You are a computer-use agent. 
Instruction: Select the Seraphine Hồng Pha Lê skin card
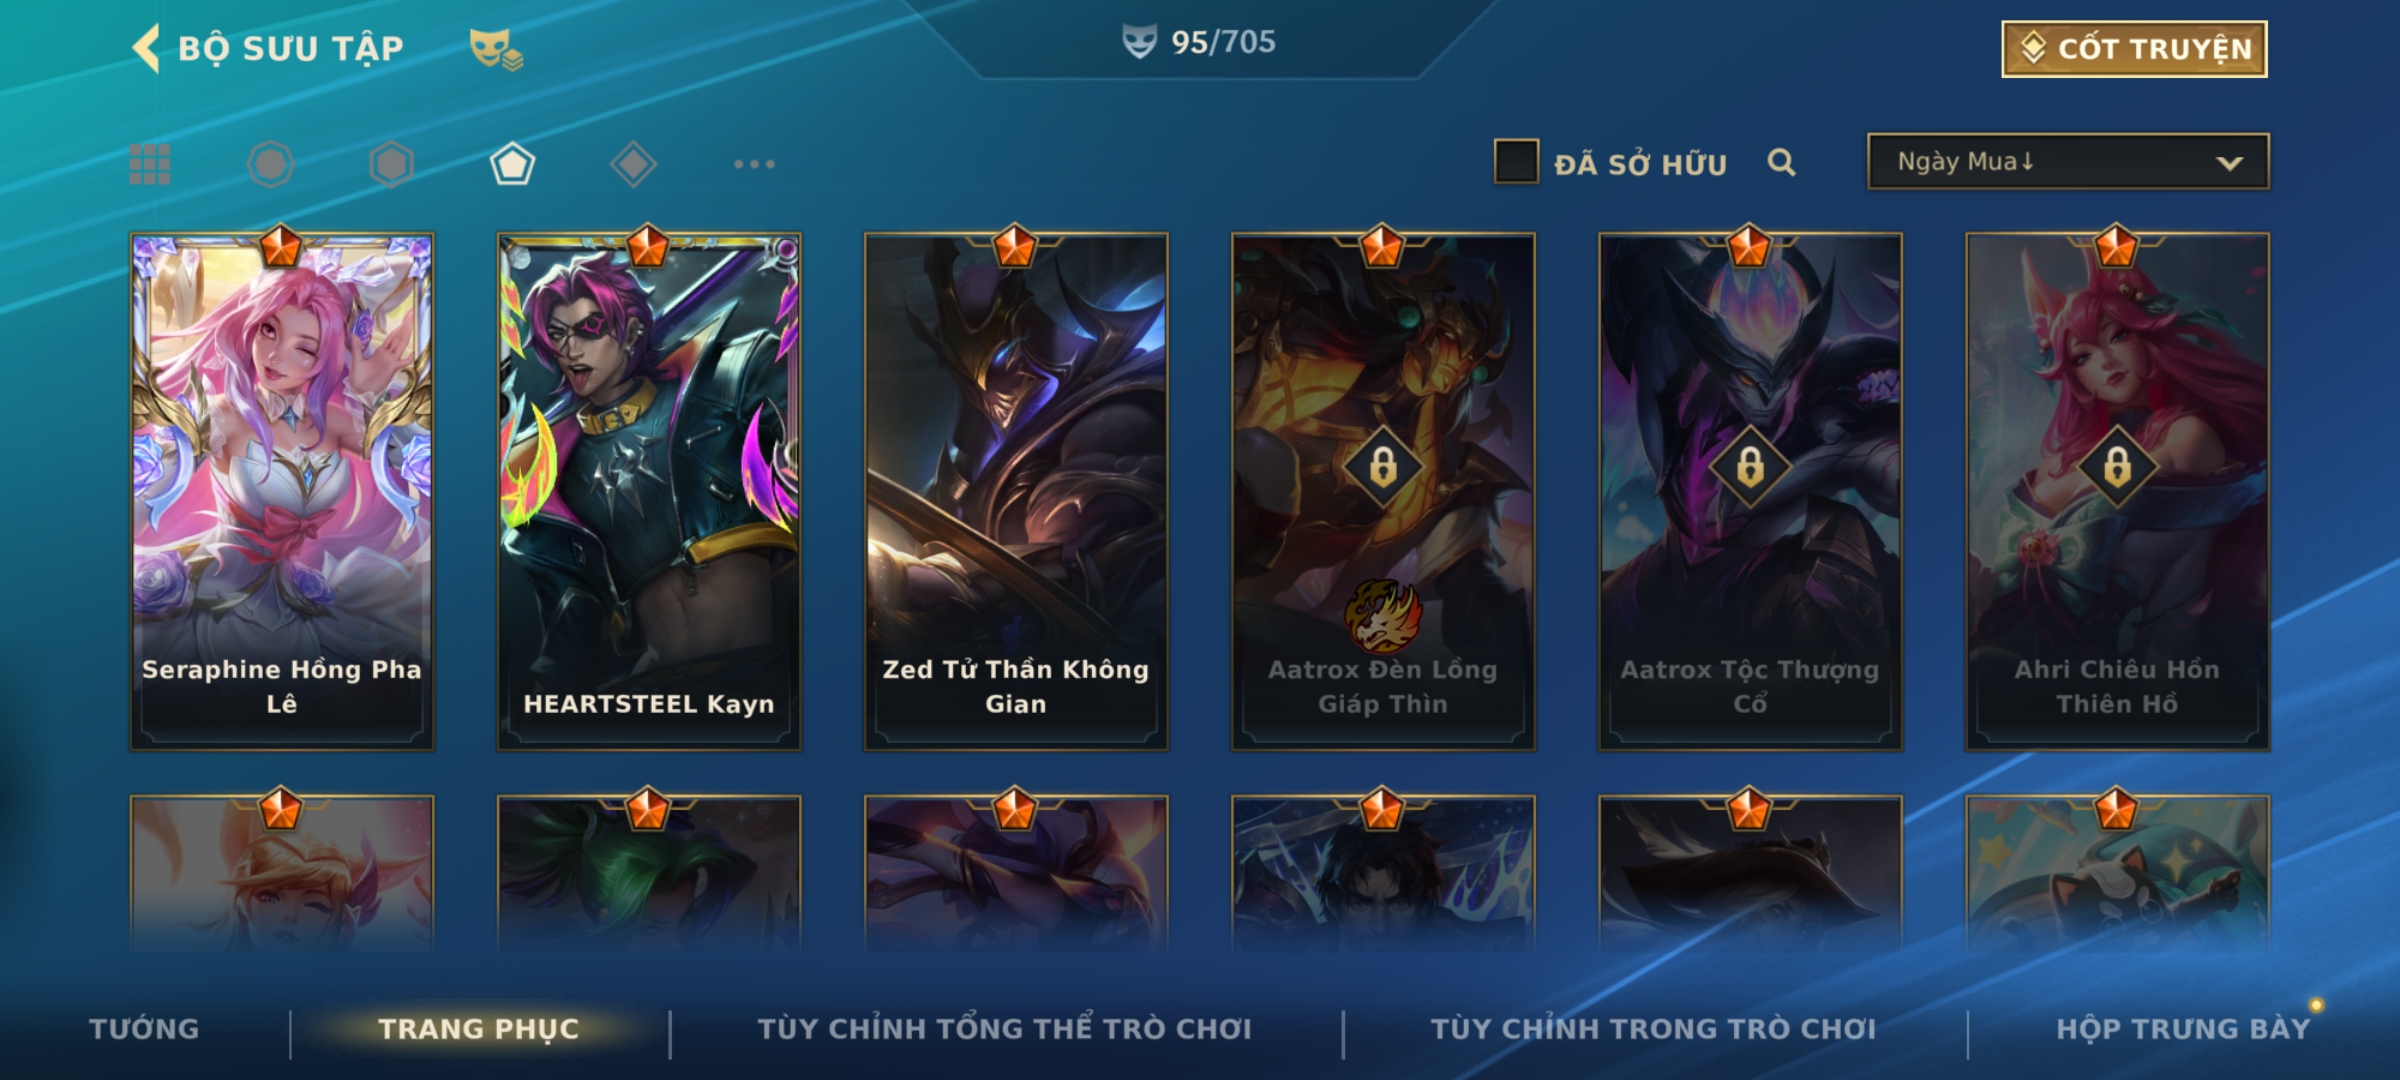pyautogui.click(x=282, y=491)
